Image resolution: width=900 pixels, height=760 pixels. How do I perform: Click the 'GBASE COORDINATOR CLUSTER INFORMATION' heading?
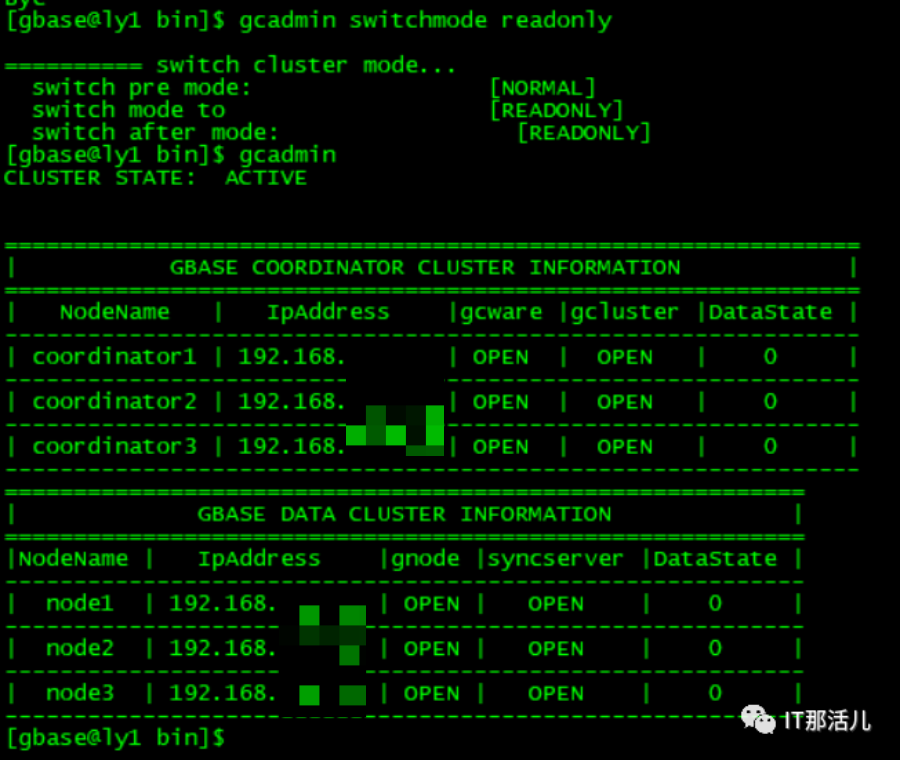tap(425, 267)
